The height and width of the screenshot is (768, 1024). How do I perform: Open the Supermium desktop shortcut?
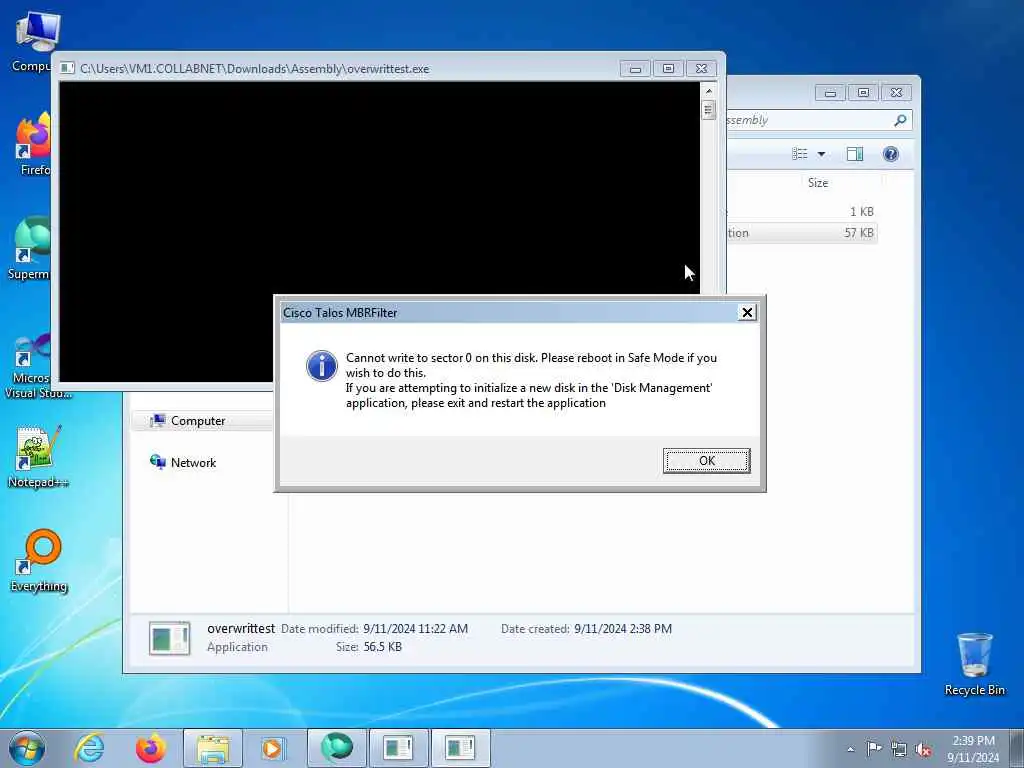[29, 249]
